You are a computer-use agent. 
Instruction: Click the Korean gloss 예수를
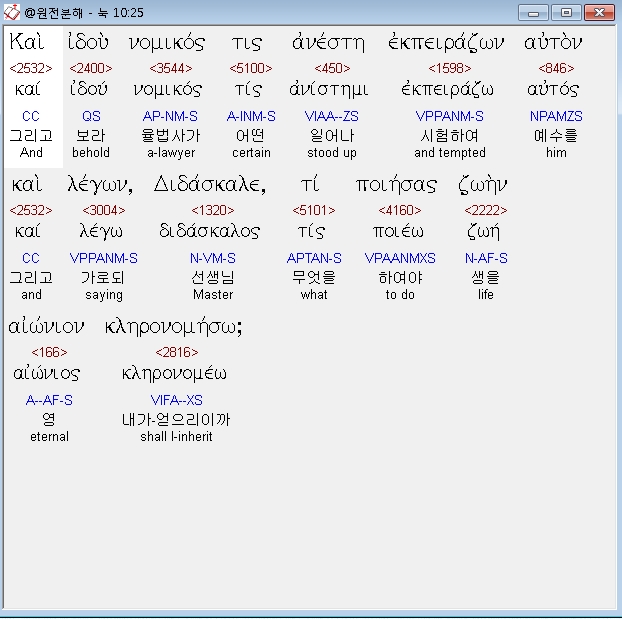pos(556,136)
